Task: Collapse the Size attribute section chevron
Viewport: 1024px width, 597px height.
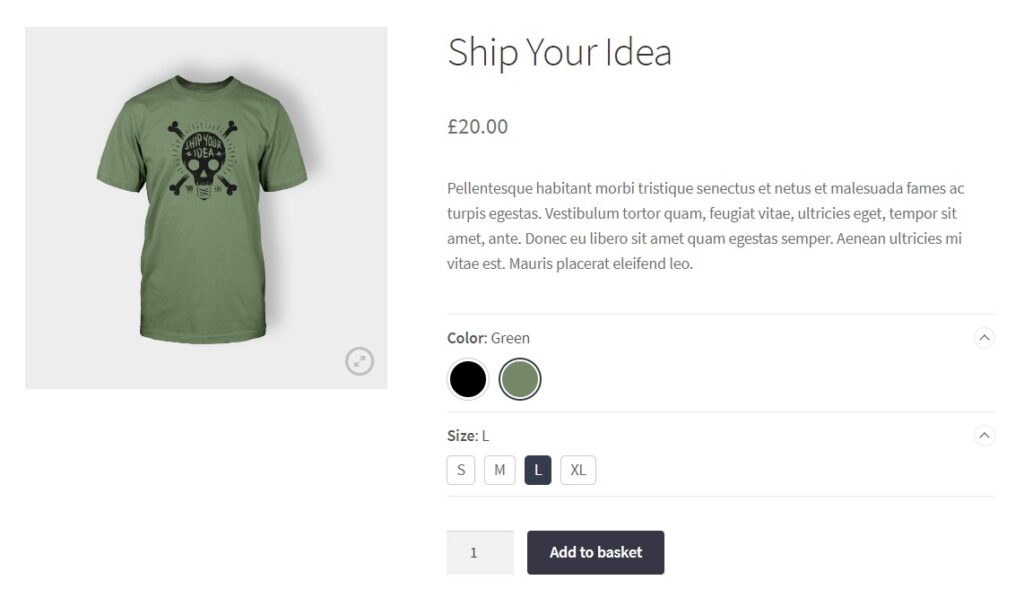Action: pos(984,436)
